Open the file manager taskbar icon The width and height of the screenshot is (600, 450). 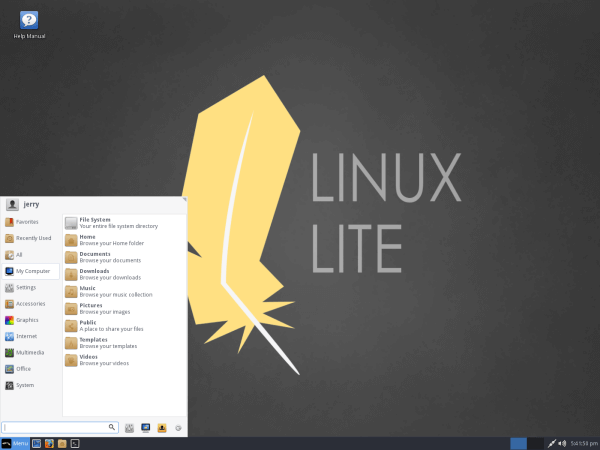click(x=62, y=443)
